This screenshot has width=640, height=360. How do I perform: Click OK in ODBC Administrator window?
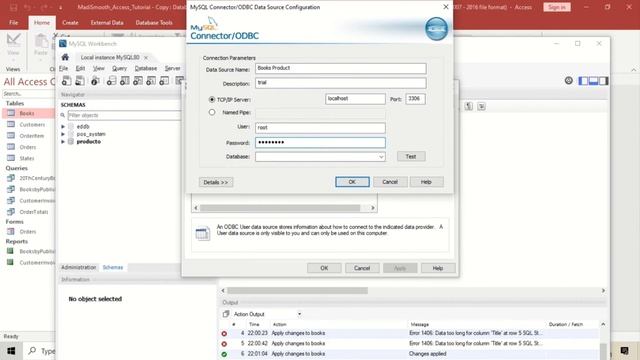pos(324,268)
